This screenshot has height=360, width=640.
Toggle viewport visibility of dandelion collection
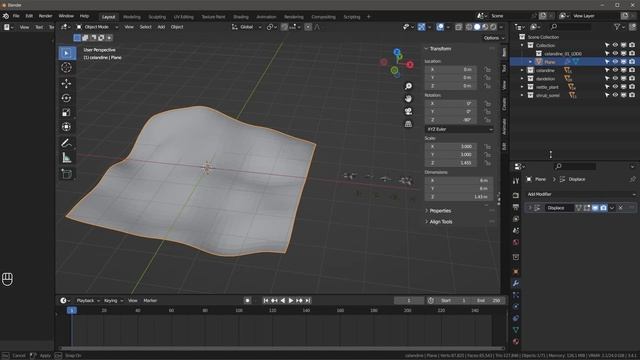615,78
